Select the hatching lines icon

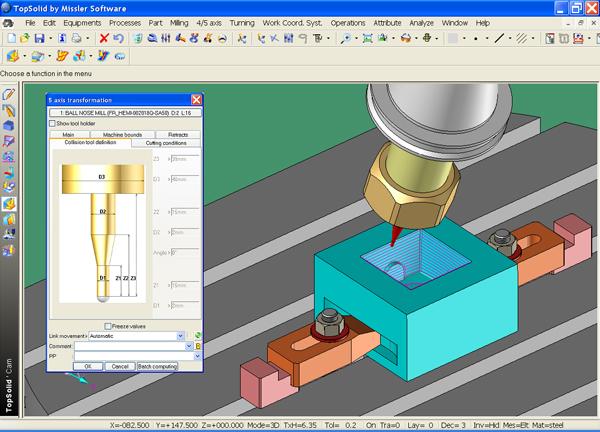click(x=522, y=38)
